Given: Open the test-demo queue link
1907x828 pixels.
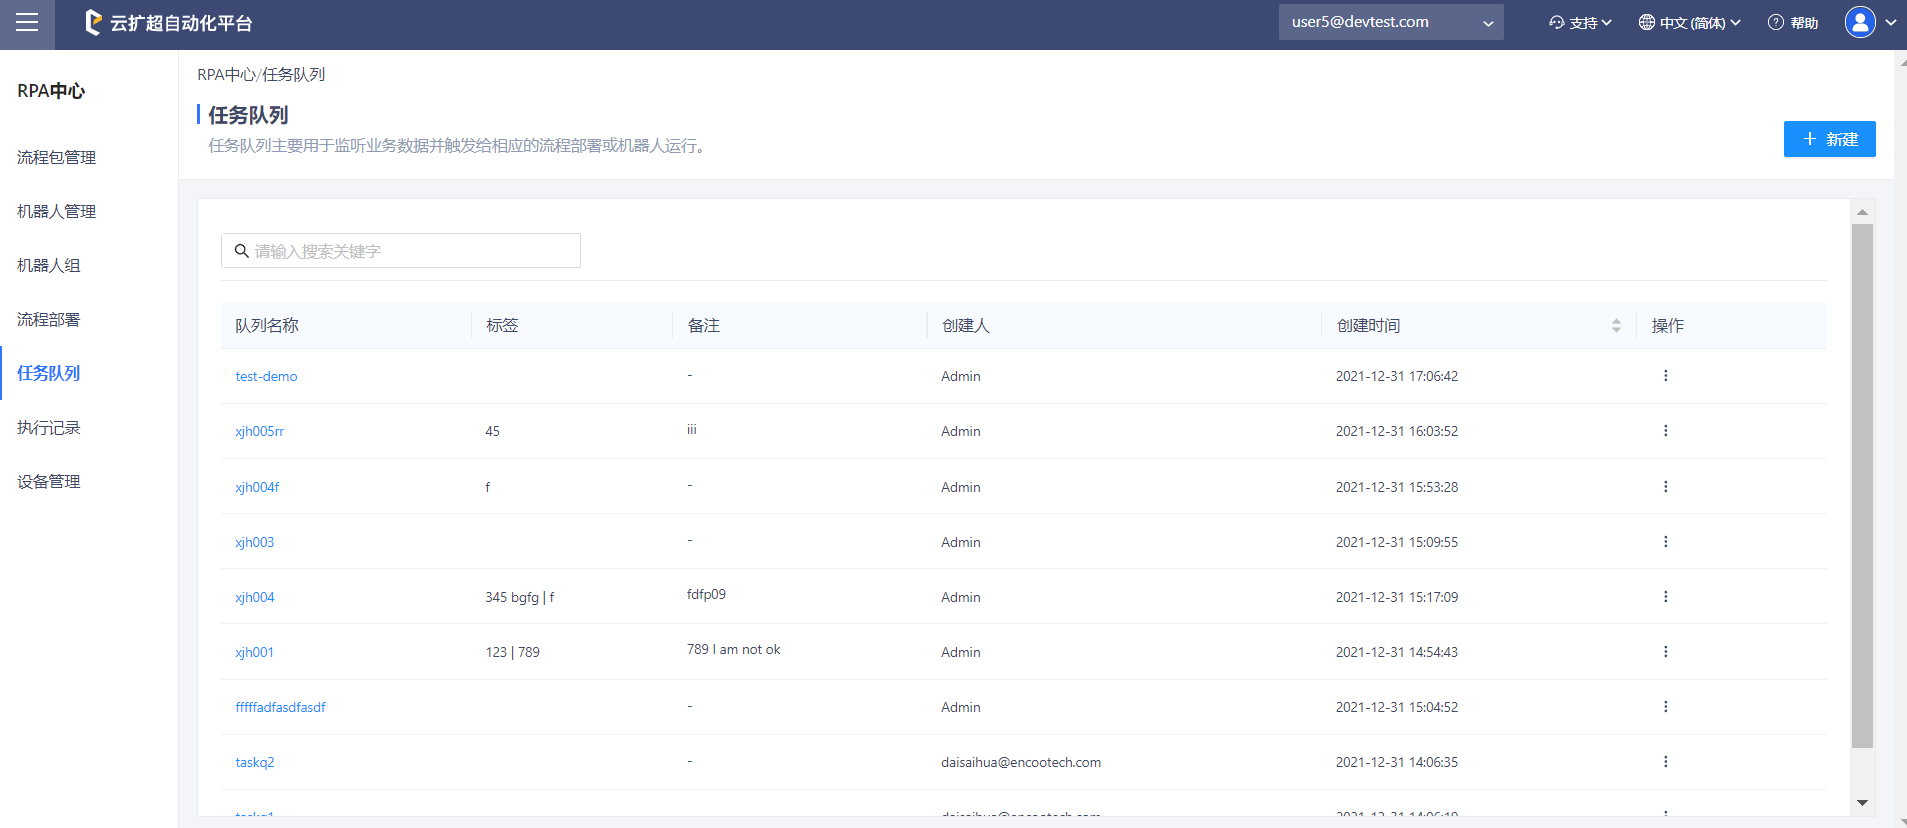Looking at the screenshot, I should pyautogui.click(x=266, y=376).
